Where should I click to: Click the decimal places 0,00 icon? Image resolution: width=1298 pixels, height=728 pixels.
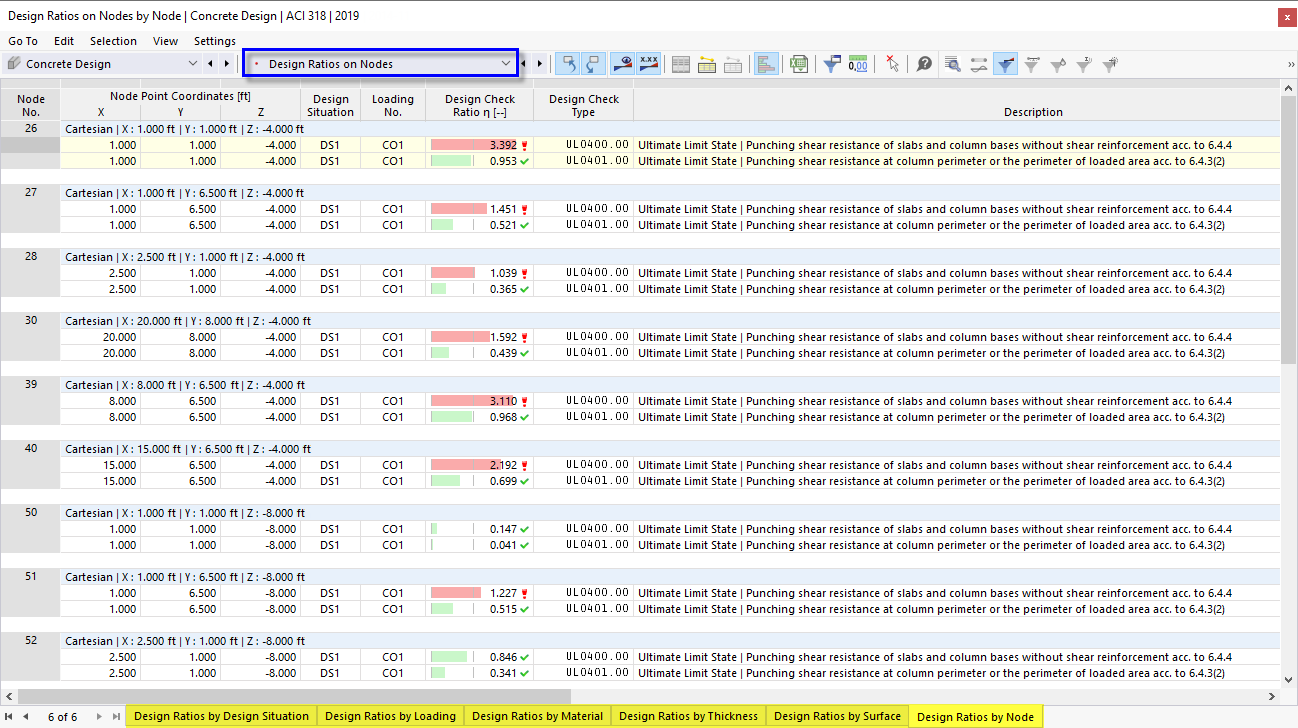pyautogui.click(x=859, y=63)
